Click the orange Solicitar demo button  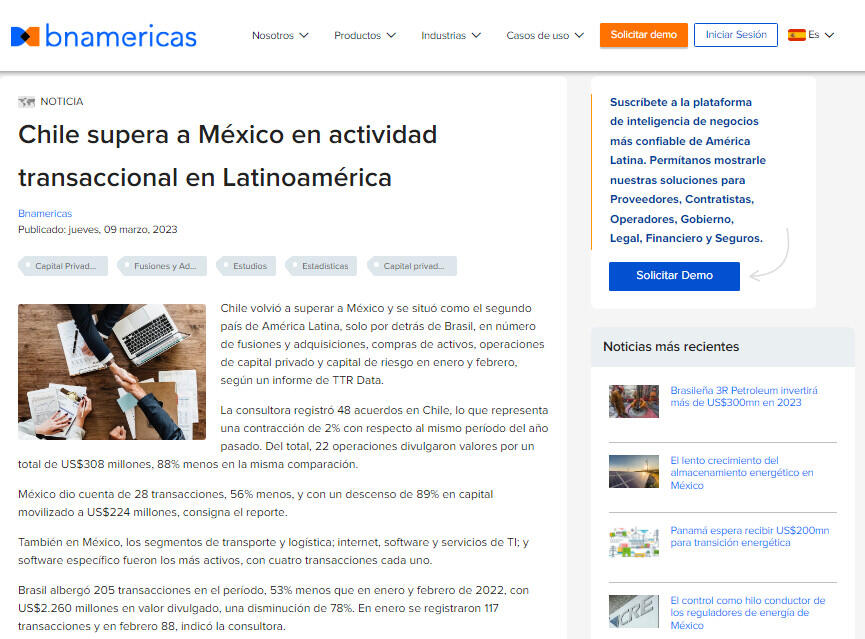click(644, 35)
